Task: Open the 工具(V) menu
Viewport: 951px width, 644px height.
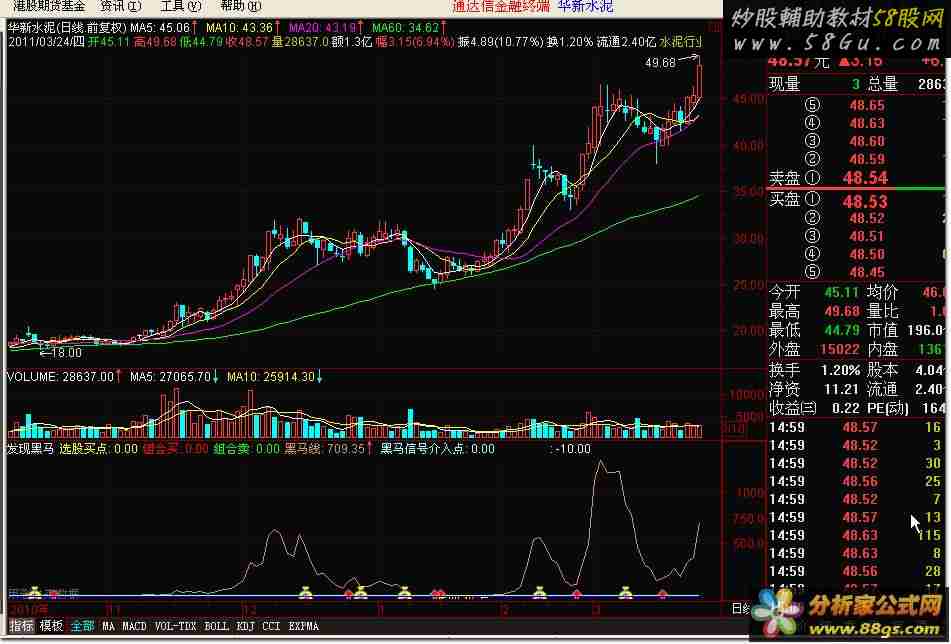Action: point(181,6)
